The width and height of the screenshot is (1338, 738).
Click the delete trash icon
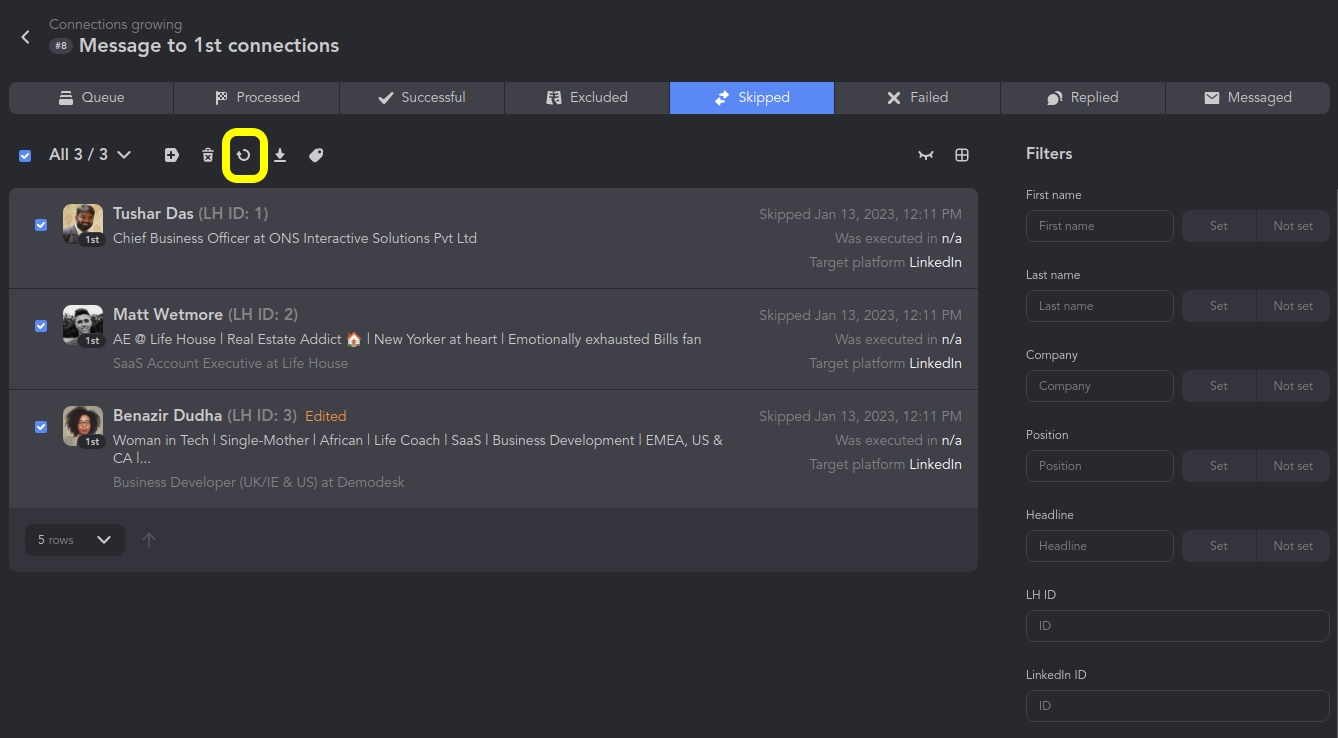click(x=208, y=155)
